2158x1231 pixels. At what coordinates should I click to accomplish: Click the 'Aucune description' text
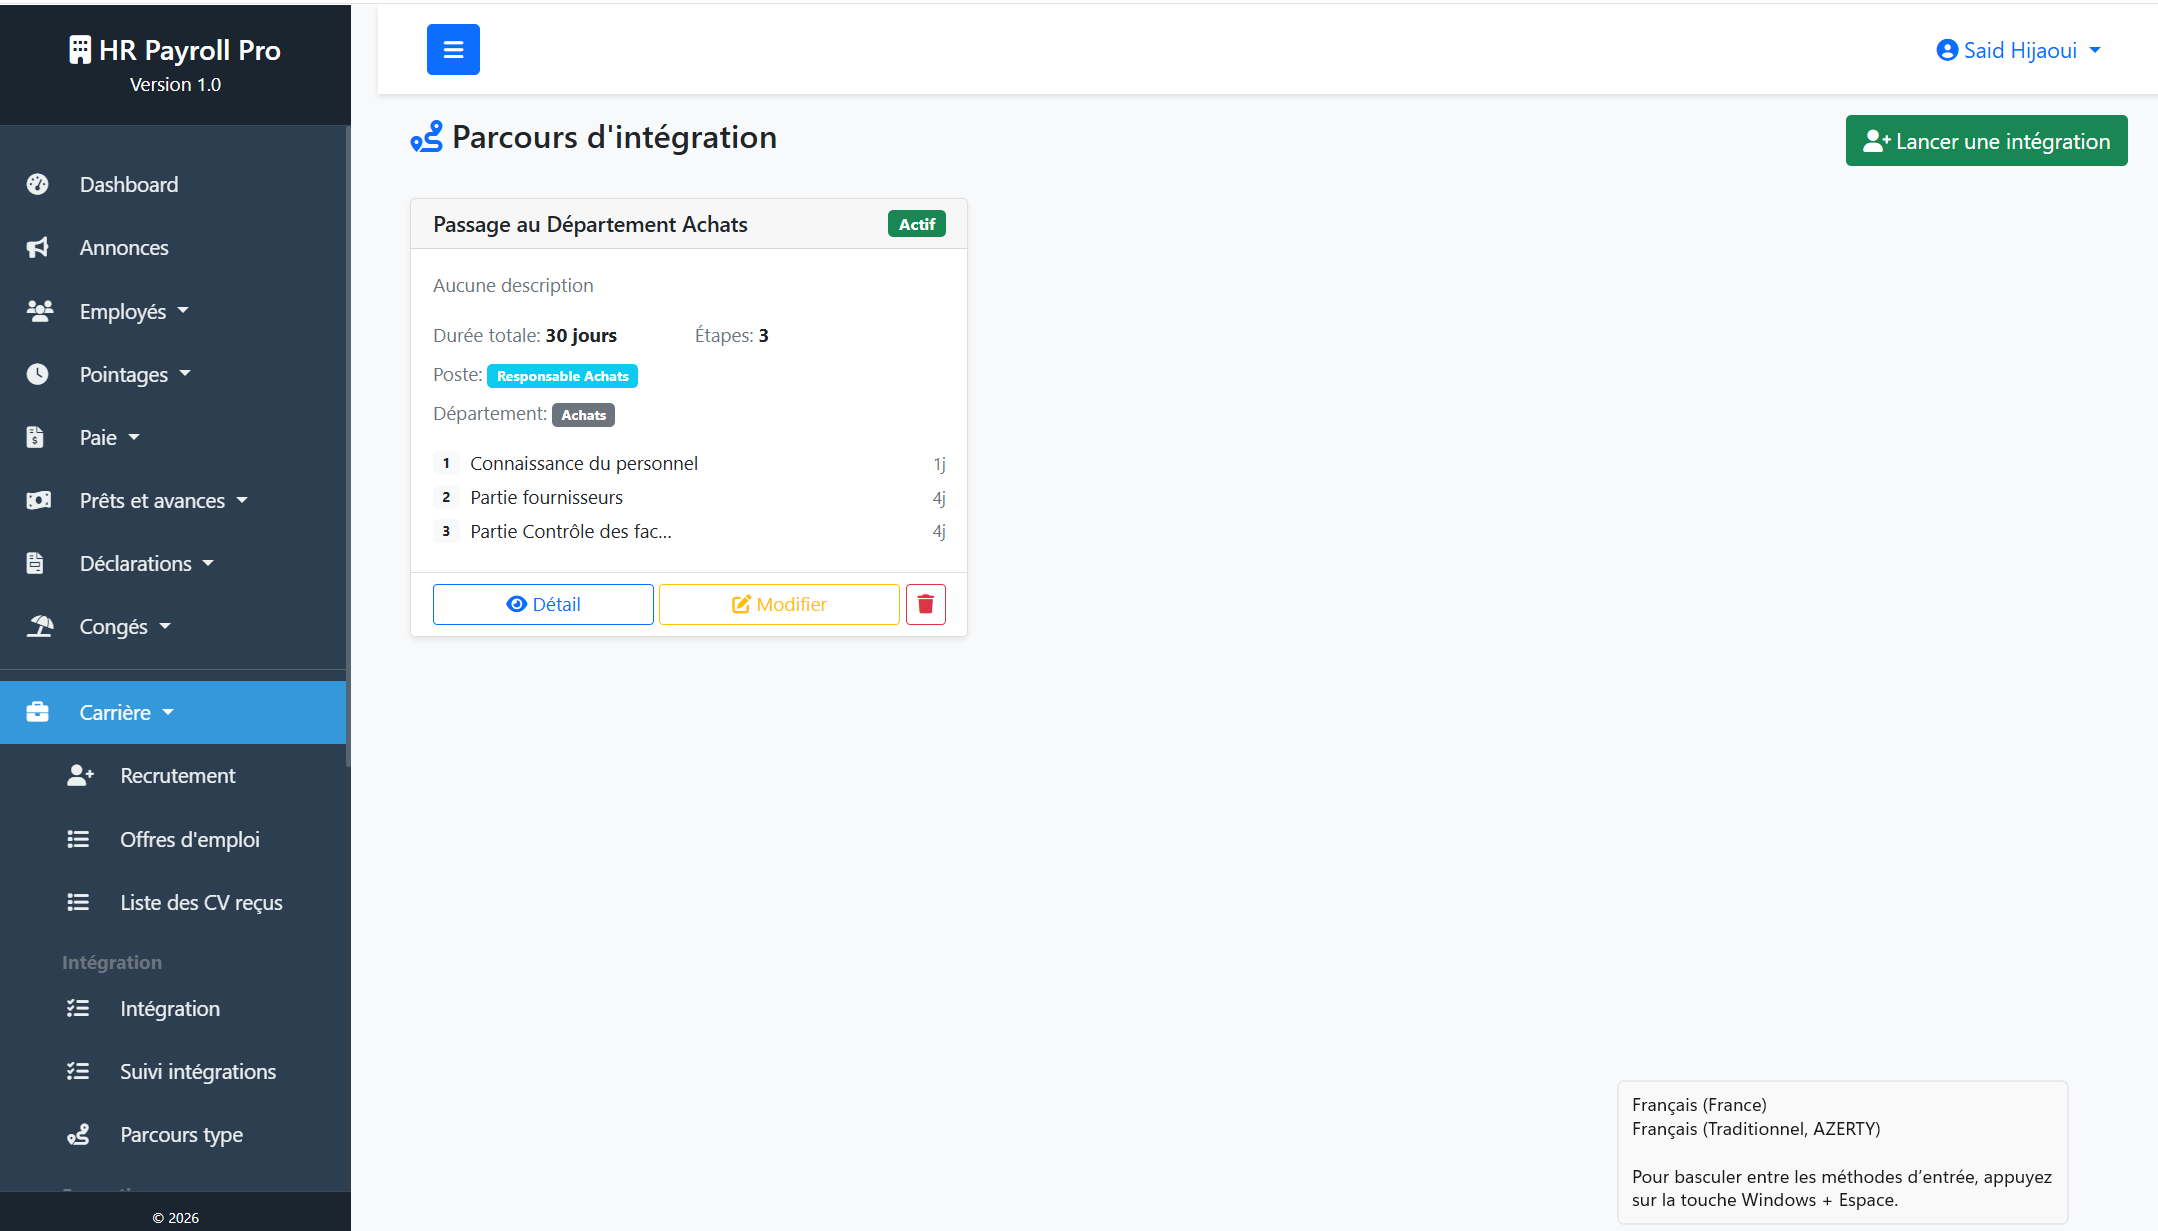[513, 285]
